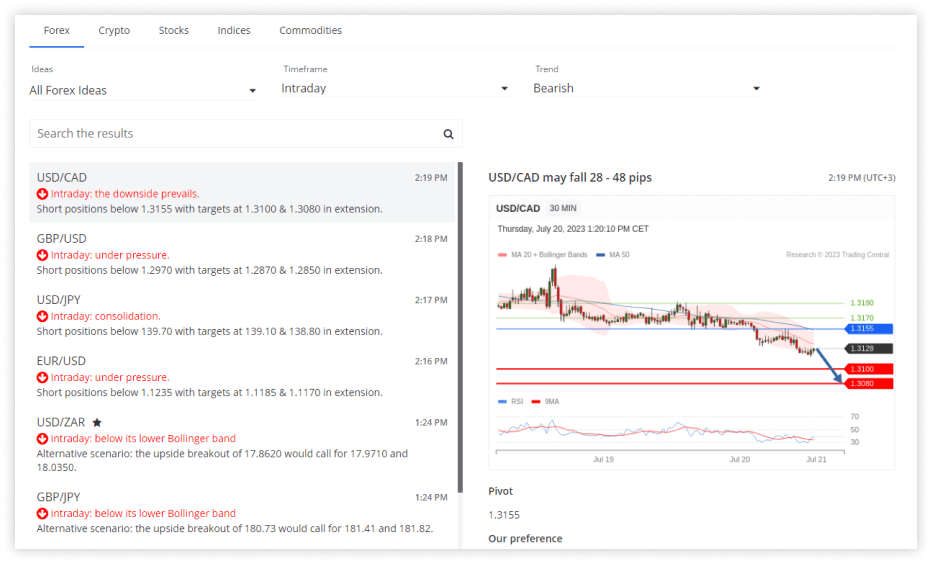
Task: Click the results list vertical scrollbar
Action: pyautogui.click(x=460, y=320)
